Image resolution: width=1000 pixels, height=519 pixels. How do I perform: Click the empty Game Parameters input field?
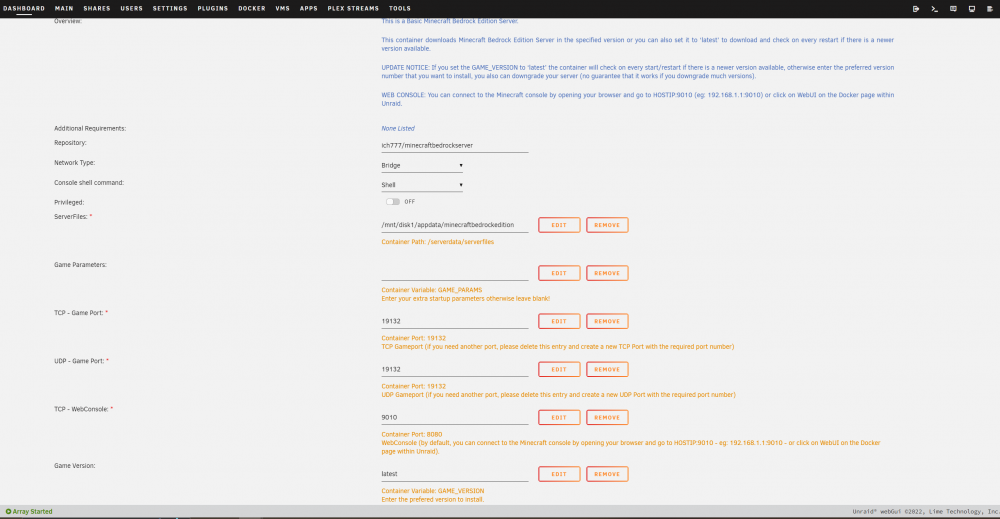point(455,273)
